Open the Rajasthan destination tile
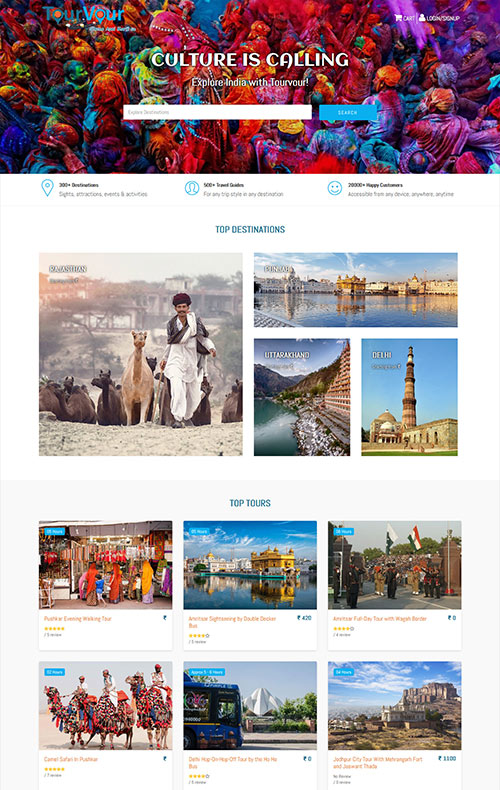 click(141, 354)
